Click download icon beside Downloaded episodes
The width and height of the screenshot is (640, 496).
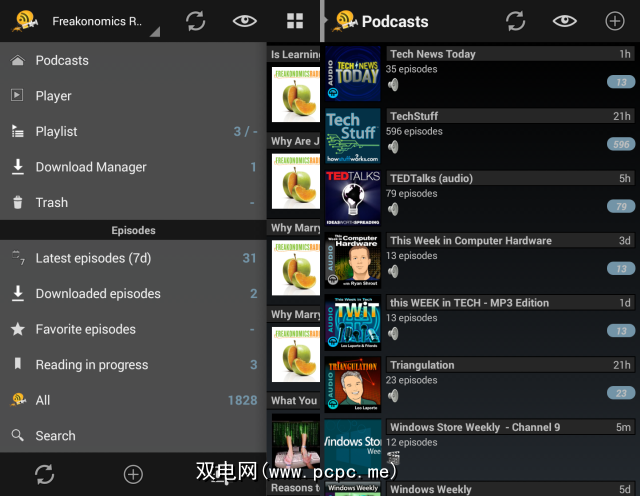18,293
